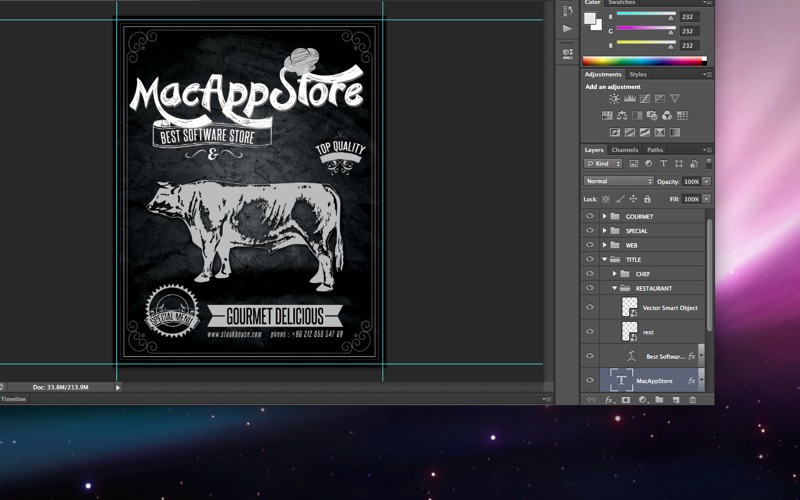Click the foreground color swatch

click(590, 19)
